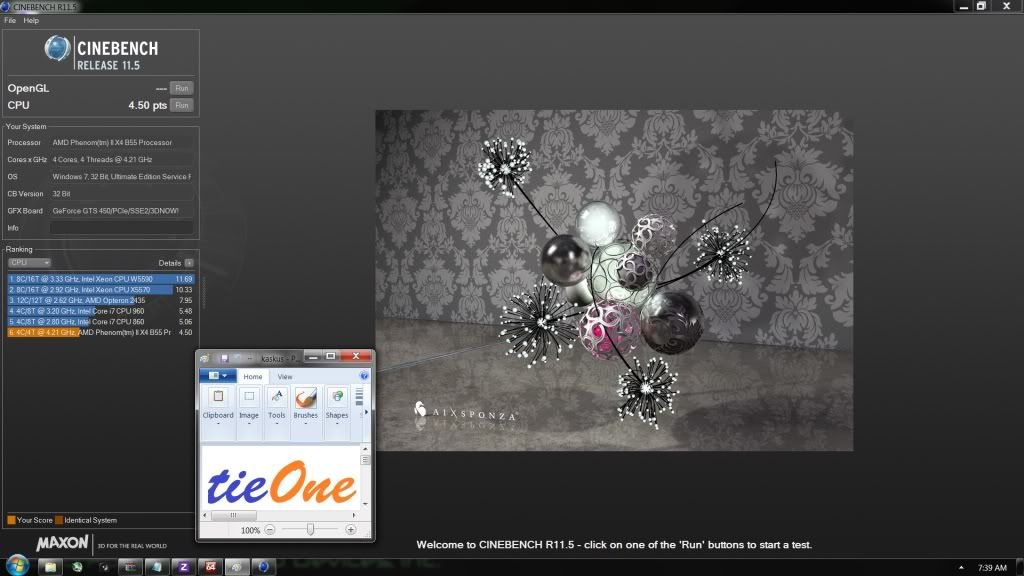Open the line Size selector in Paint

click(359, 396)
